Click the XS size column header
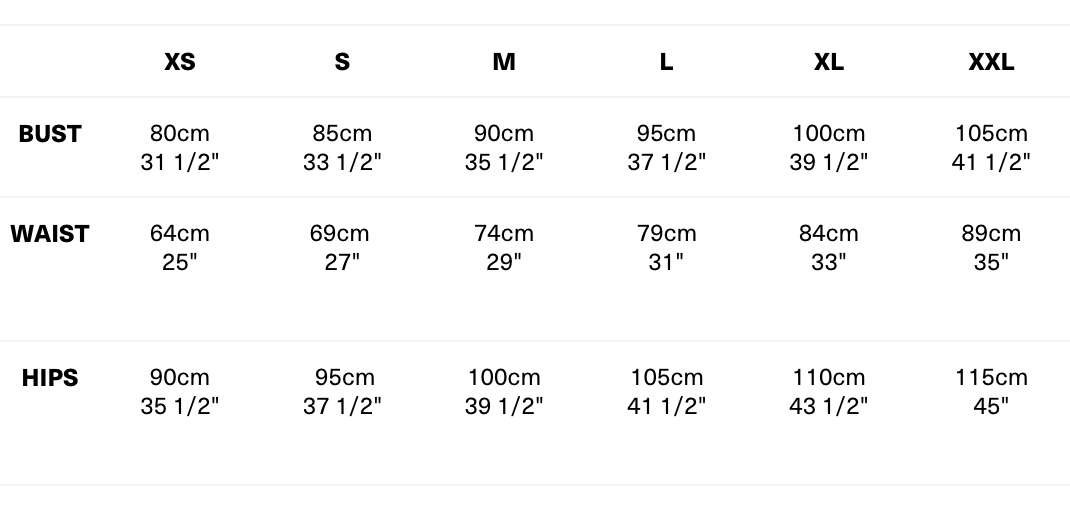1070x530 pixels. 180,62
